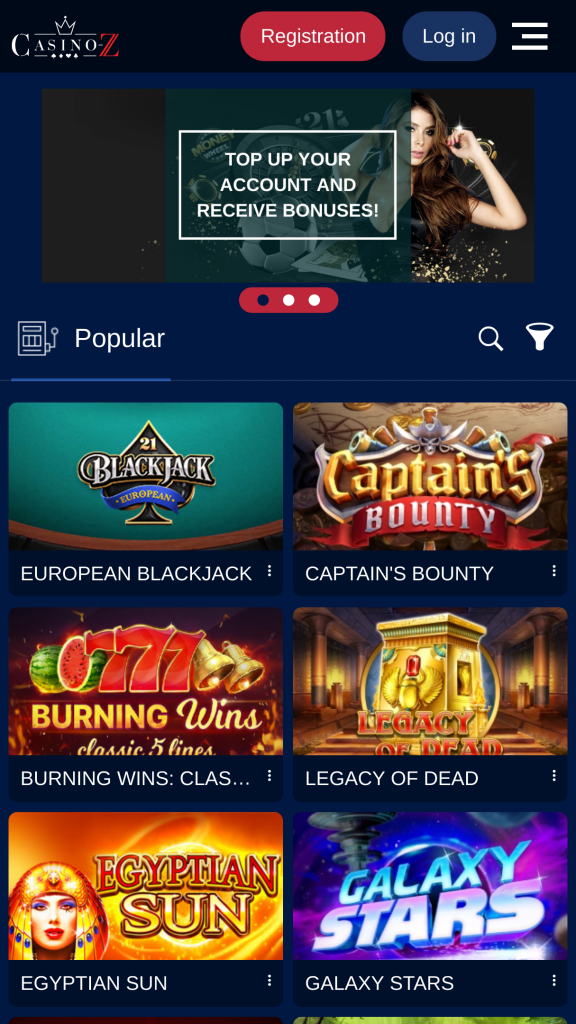Expand options for Galaxy Stars game

tap(554, 981)
